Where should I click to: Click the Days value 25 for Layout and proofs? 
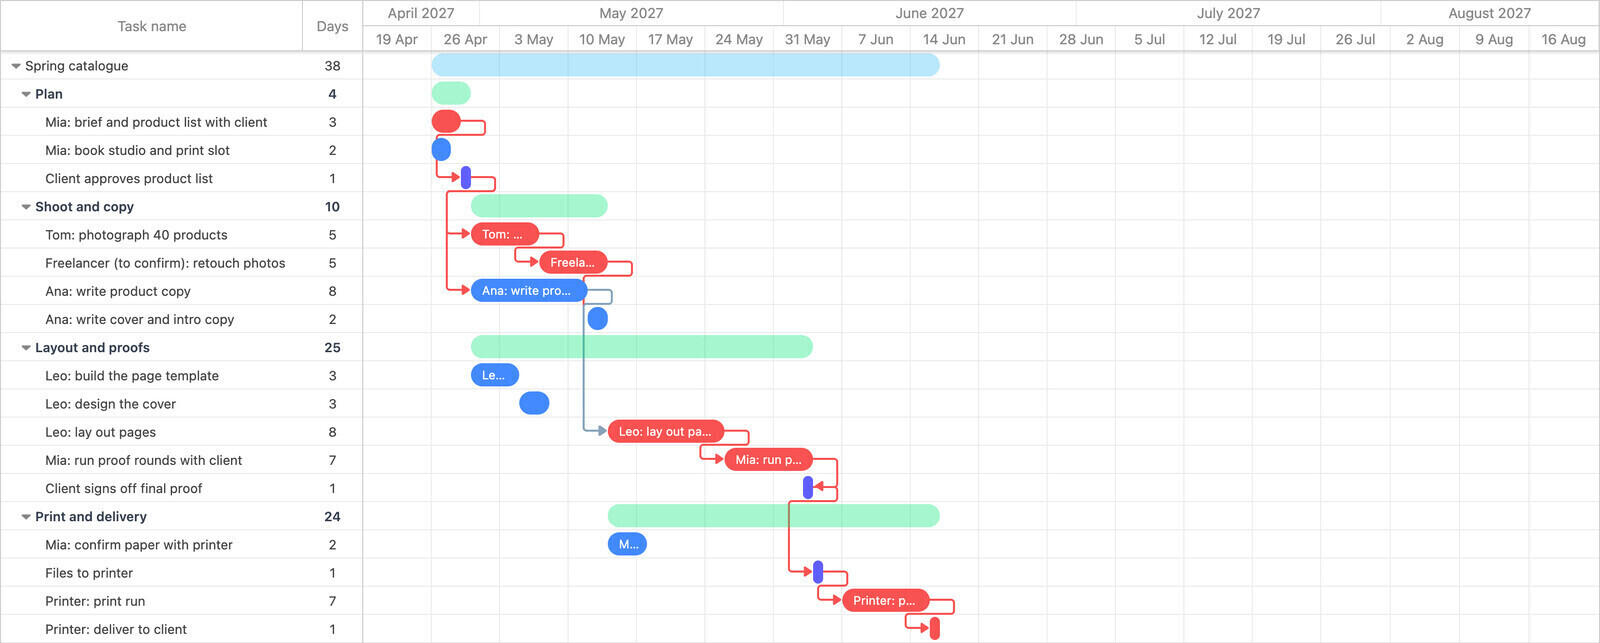click(332, 348)
